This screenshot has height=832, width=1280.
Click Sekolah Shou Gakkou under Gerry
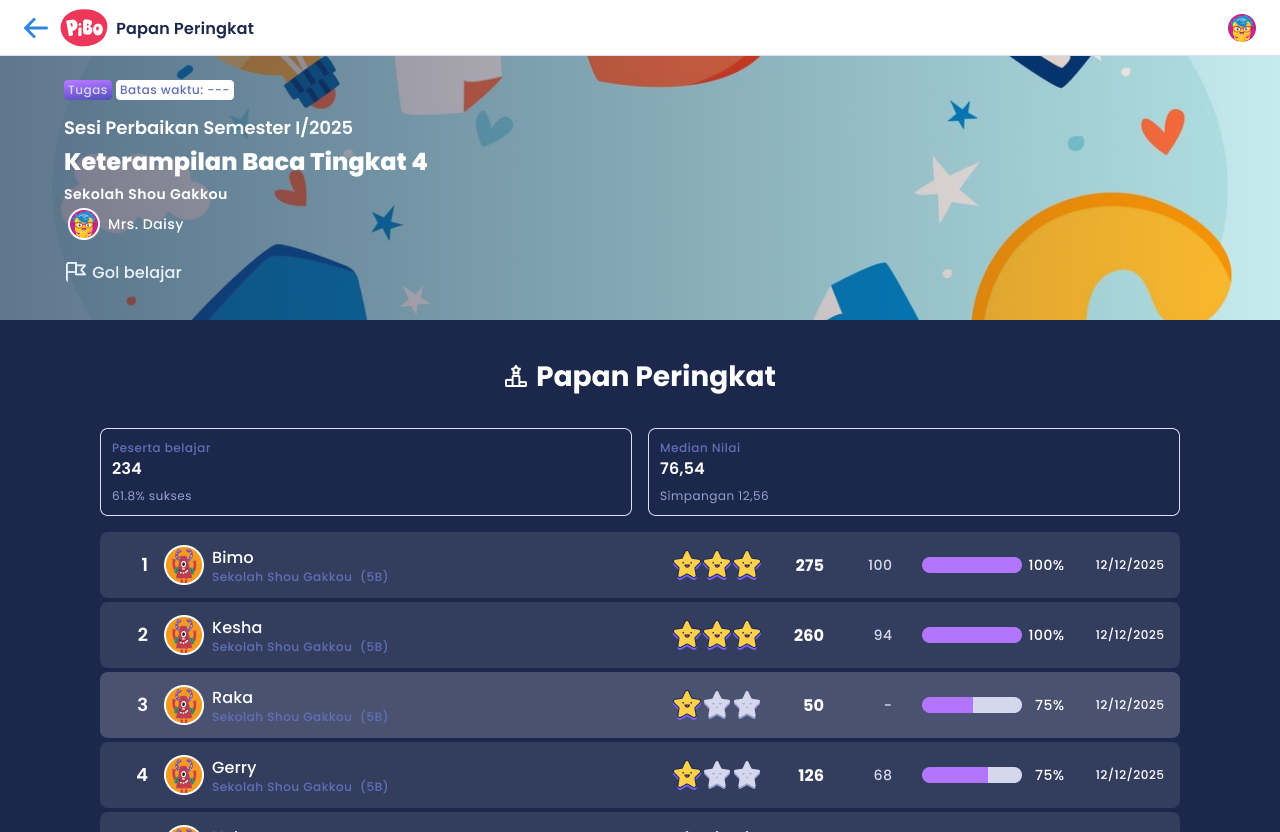click(x=282, y=787)
